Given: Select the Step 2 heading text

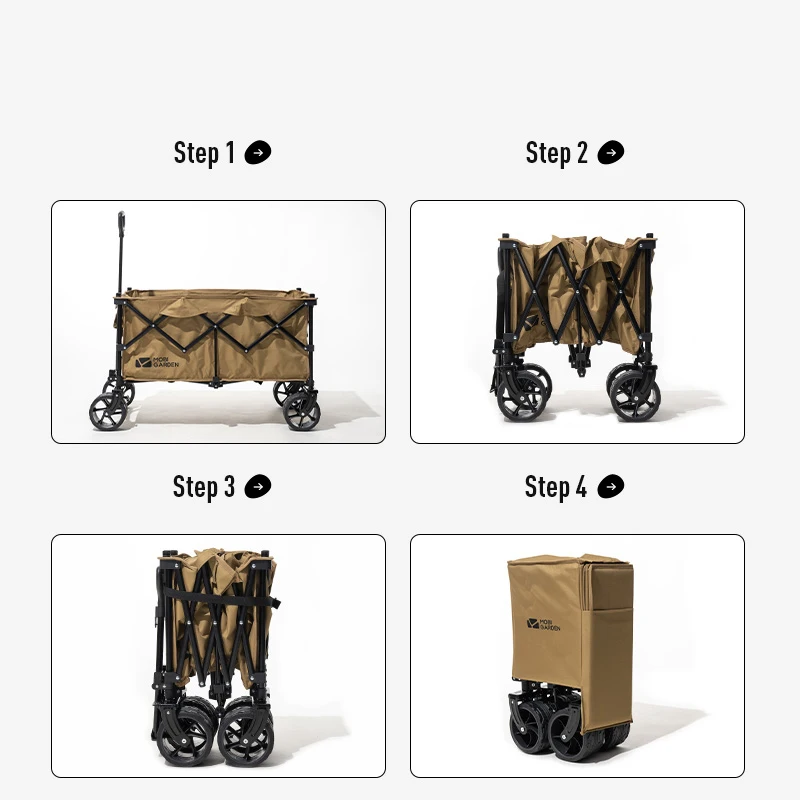Looking at the screenshot, I should (x=557, y=153).
